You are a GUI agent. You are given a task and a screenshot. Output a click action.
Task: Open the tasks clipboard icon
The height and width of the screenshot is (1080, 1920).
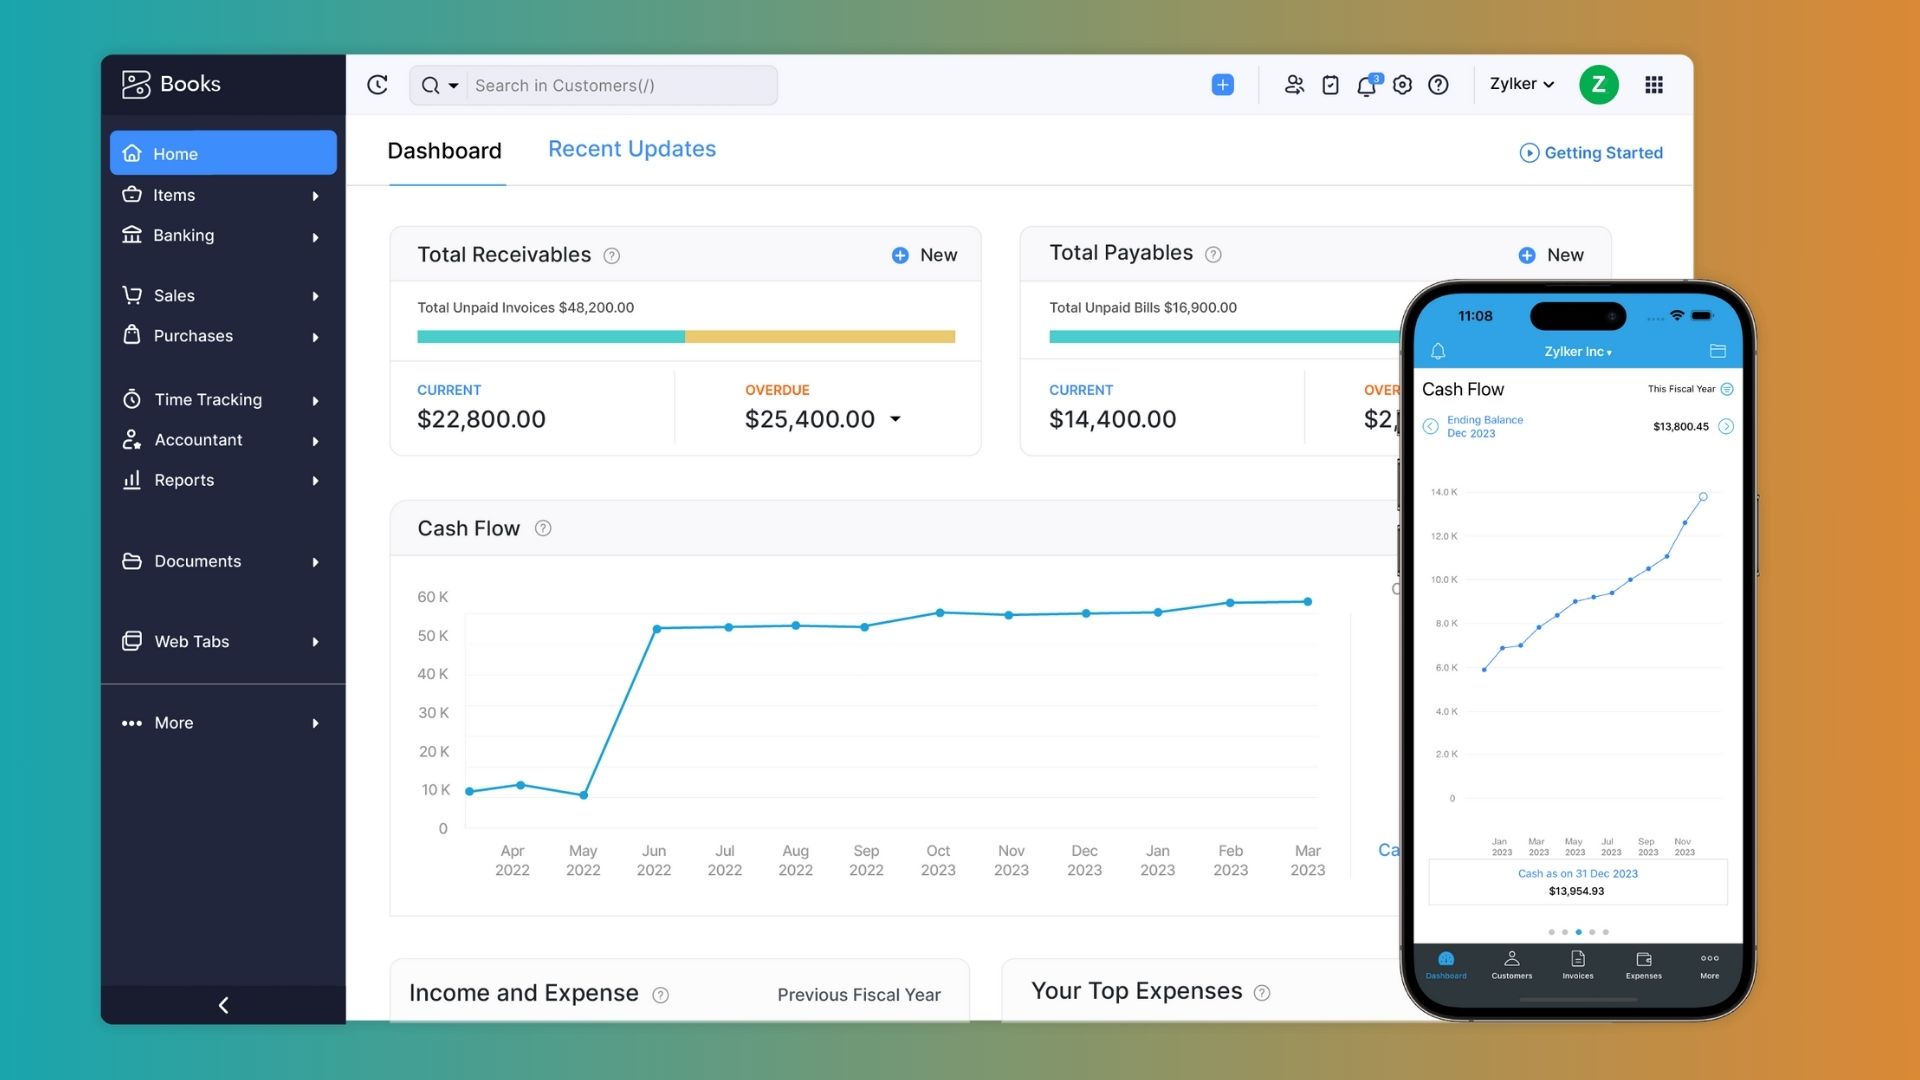(1330, 85)
